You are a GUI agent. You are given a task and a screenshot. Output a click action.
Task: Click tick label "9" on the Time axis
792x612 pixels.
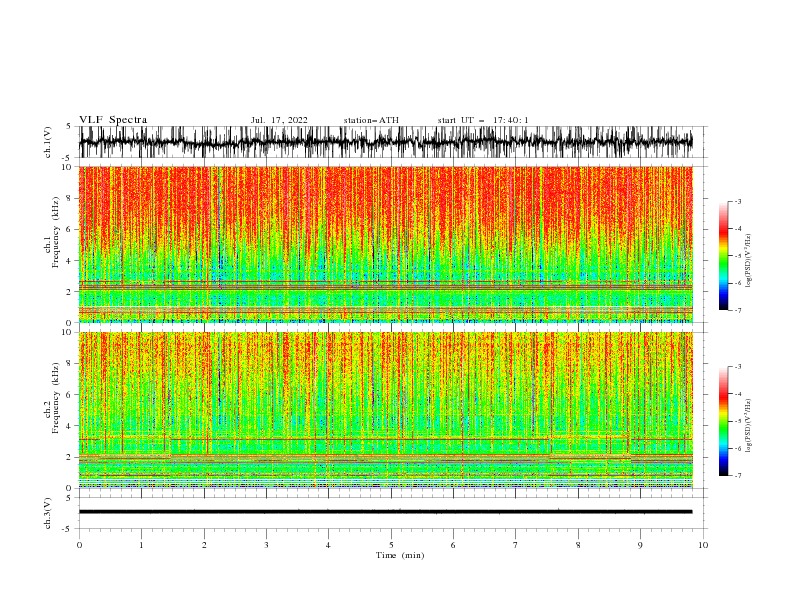(x=640, y=545)
